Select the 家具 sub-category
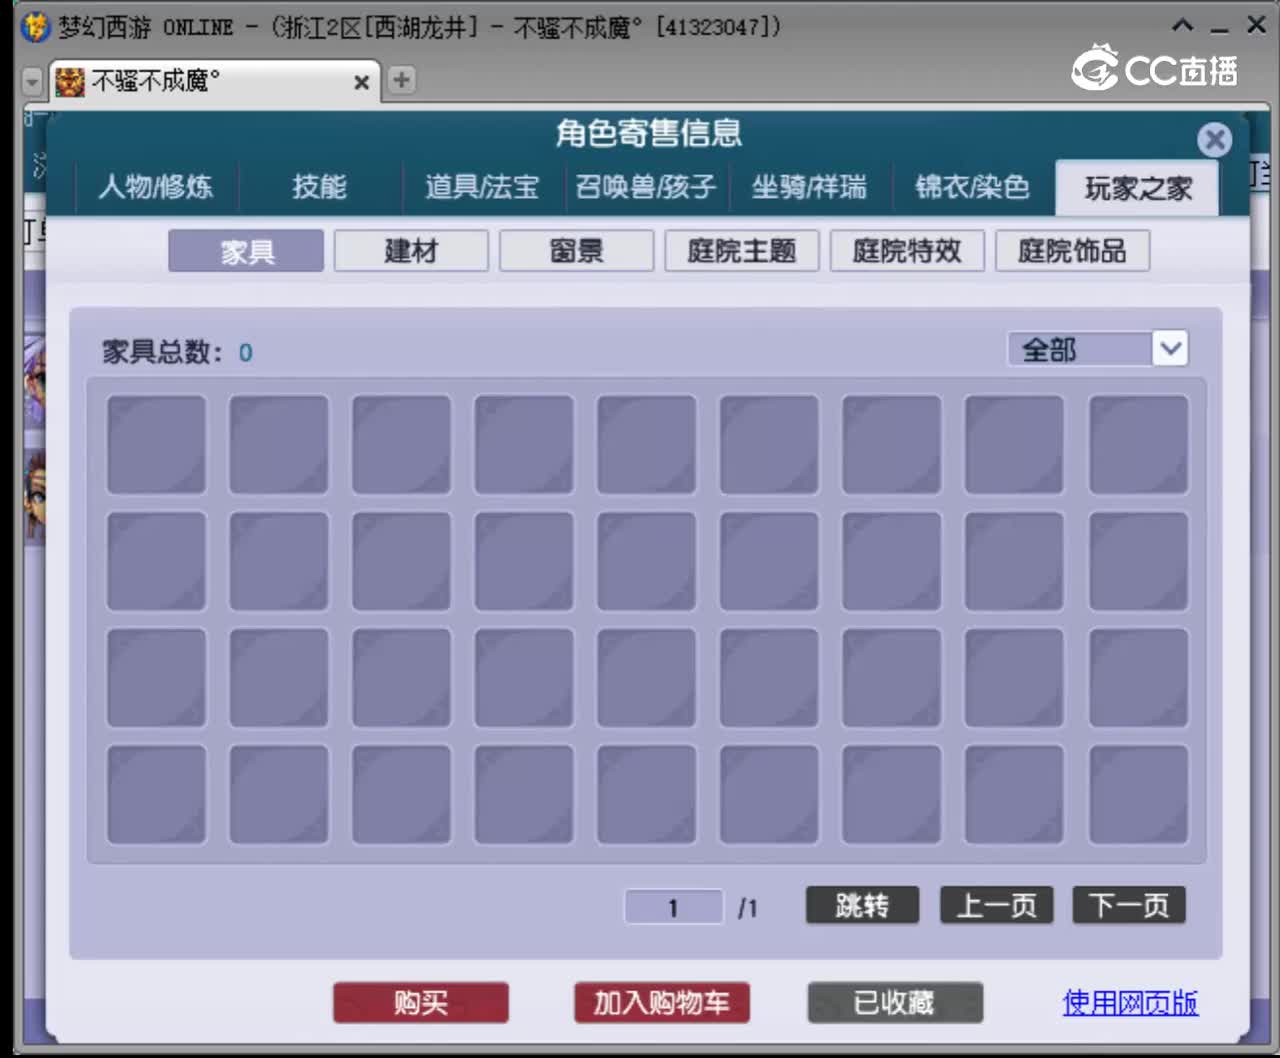The width and height of the screenshot is (1280, 1058). (x=246, y=251)
